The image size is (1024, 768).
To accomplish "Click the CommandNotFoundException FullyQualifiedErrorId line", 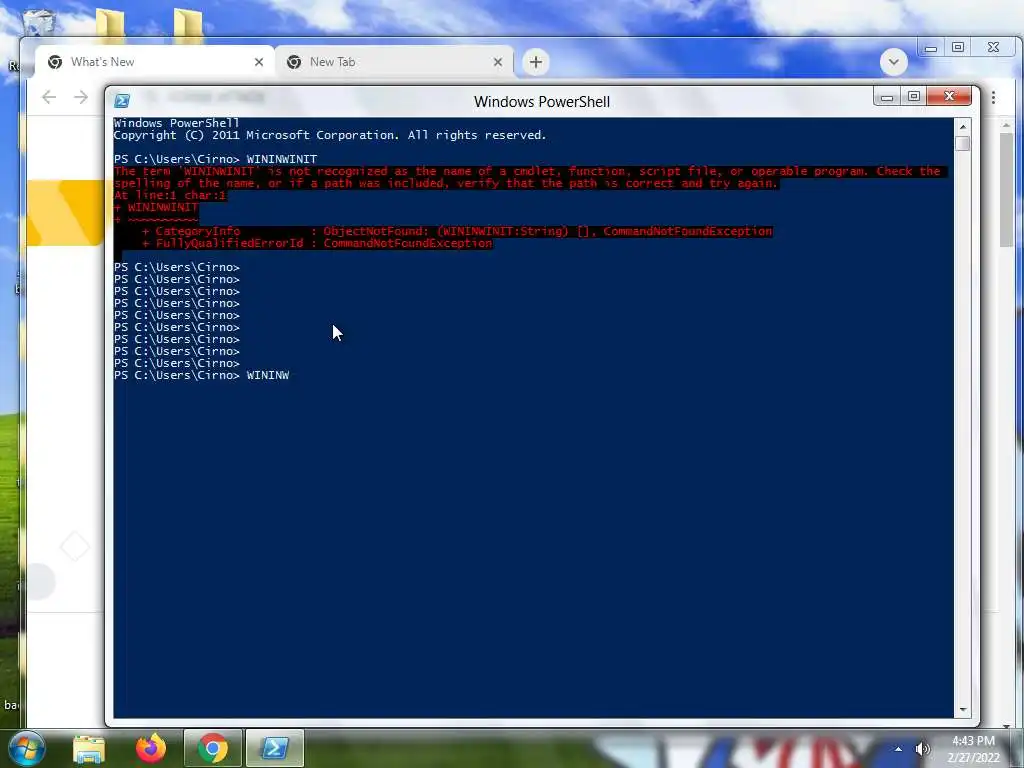I will [x=317, y=244].
